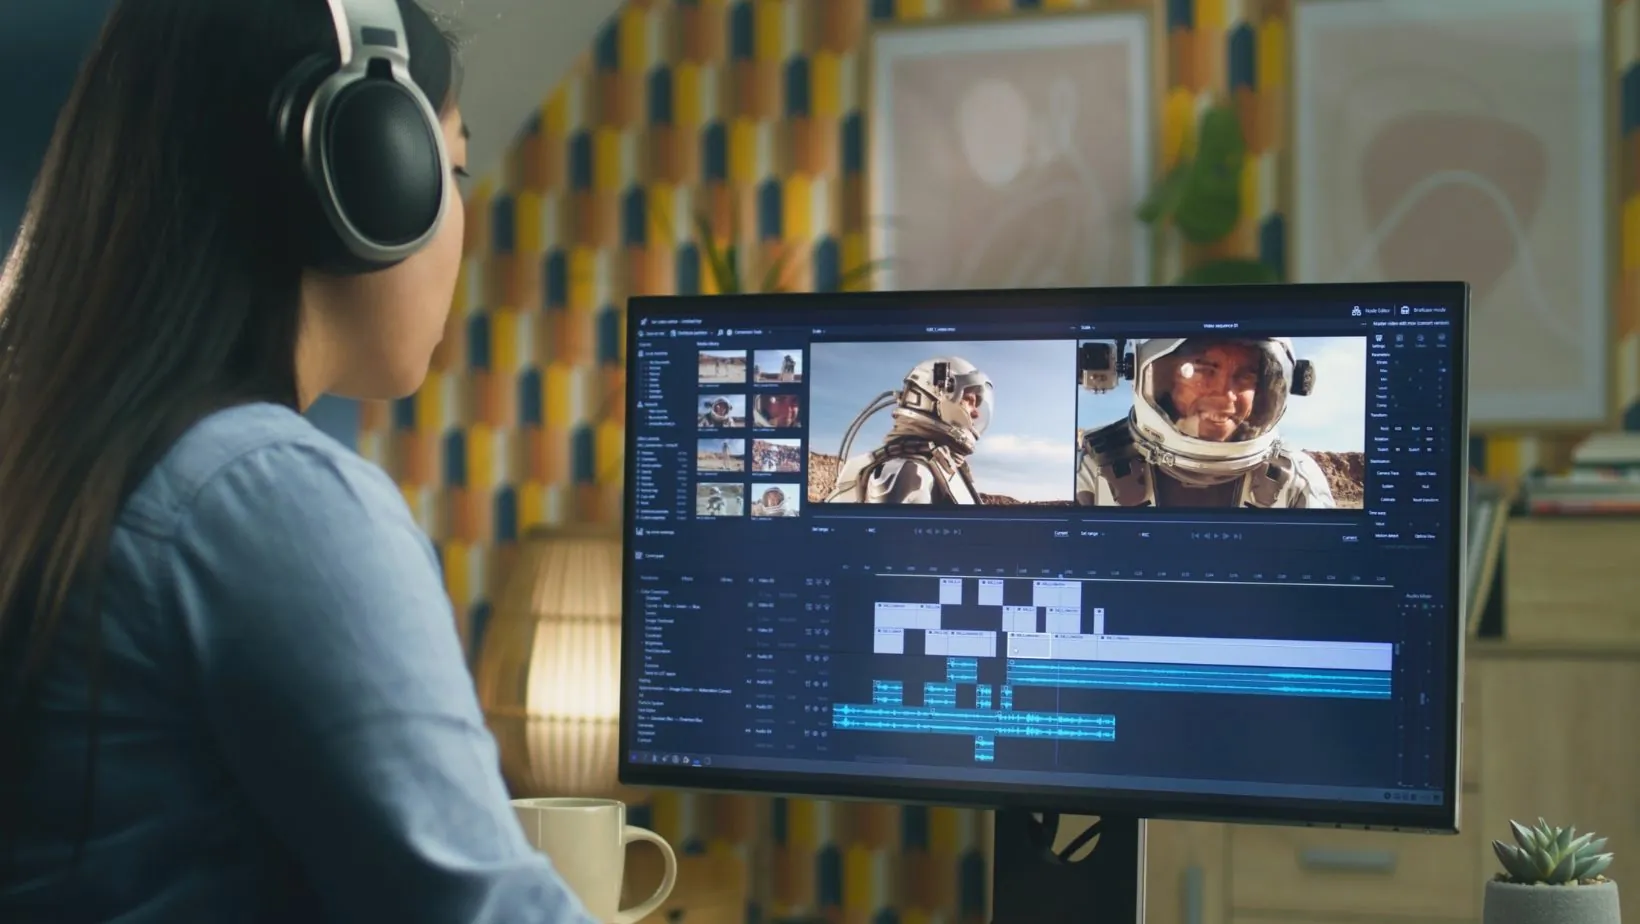Click the Optical flow button
This screenshot has height=924, width=1640.
tap(1425, 537)
